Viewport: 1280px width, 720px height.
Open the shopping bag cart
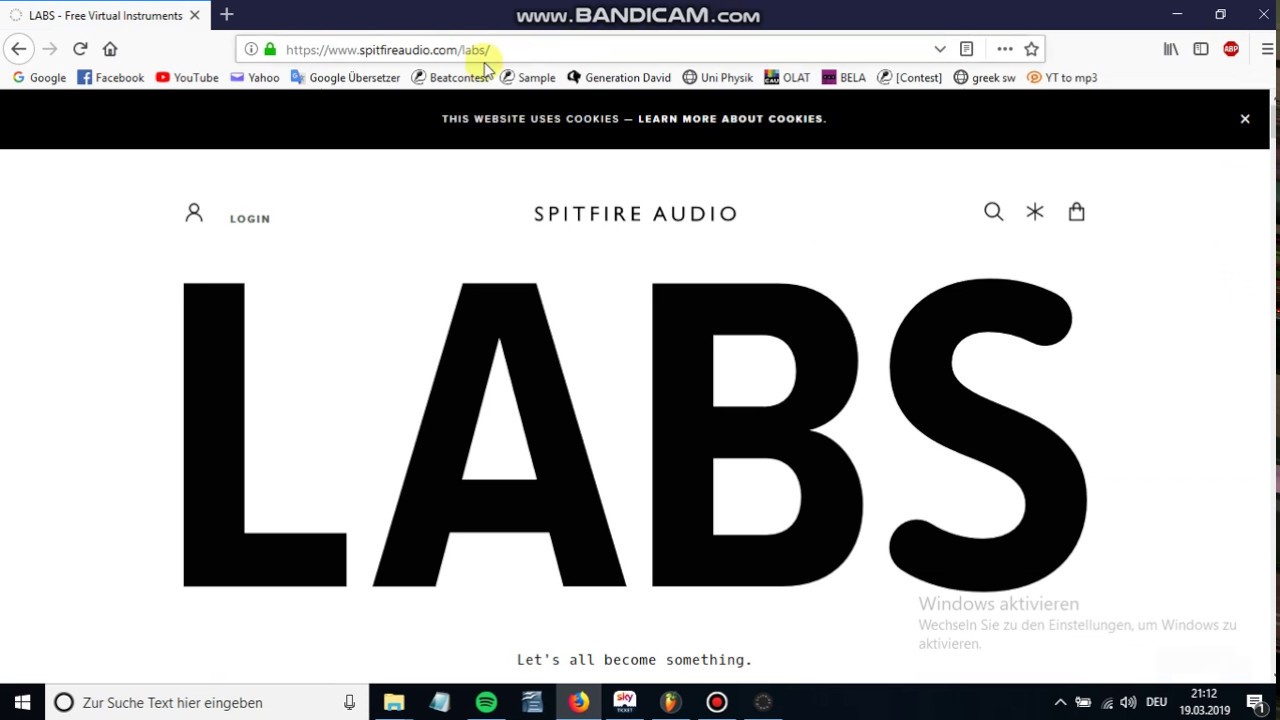point(1076,211)
